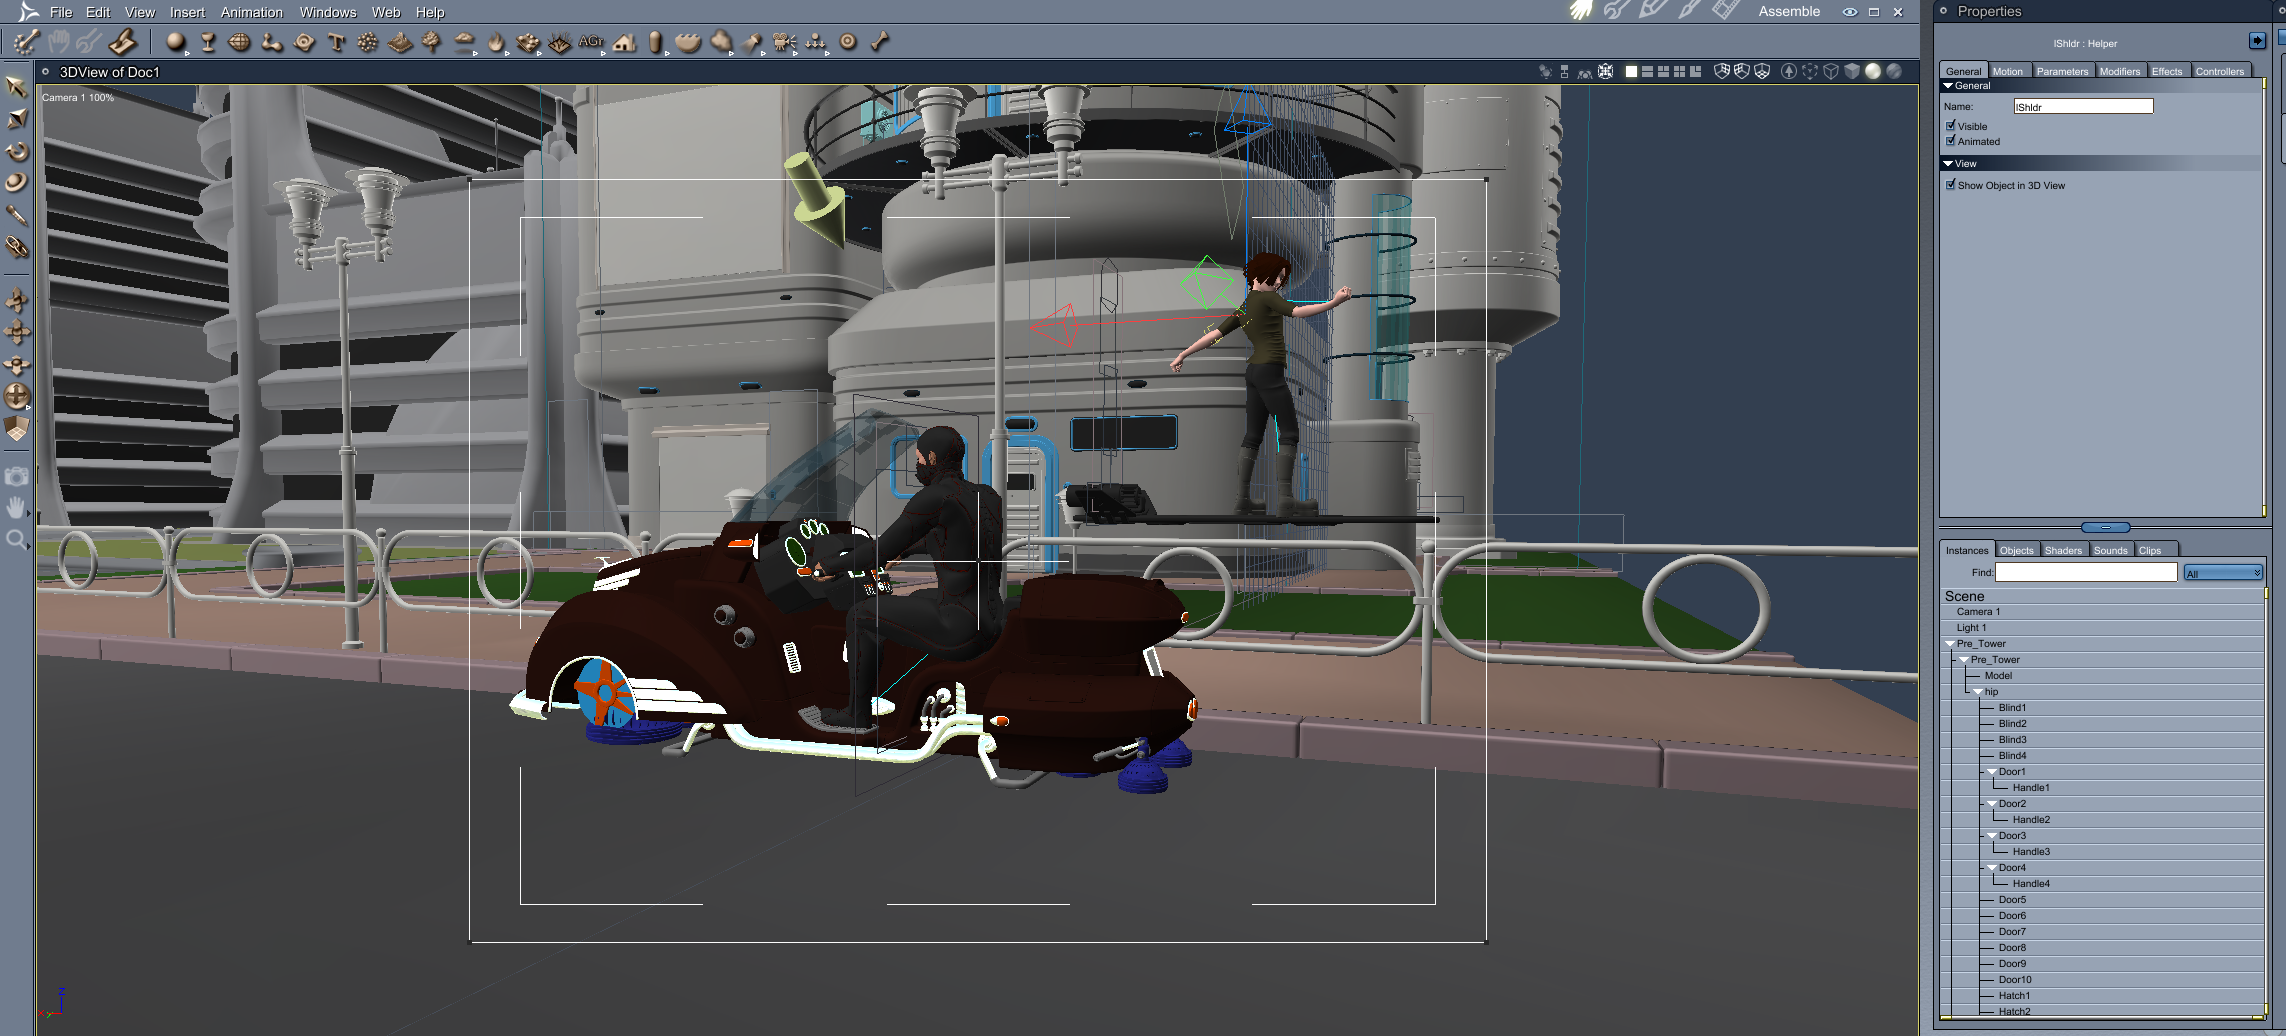Select the Zoom magnifier tool

16,541
